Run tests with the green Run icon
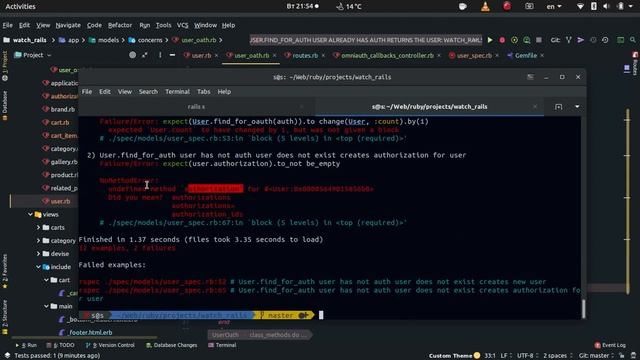This screenshot has height=360, width=640. tap(490, 40)
